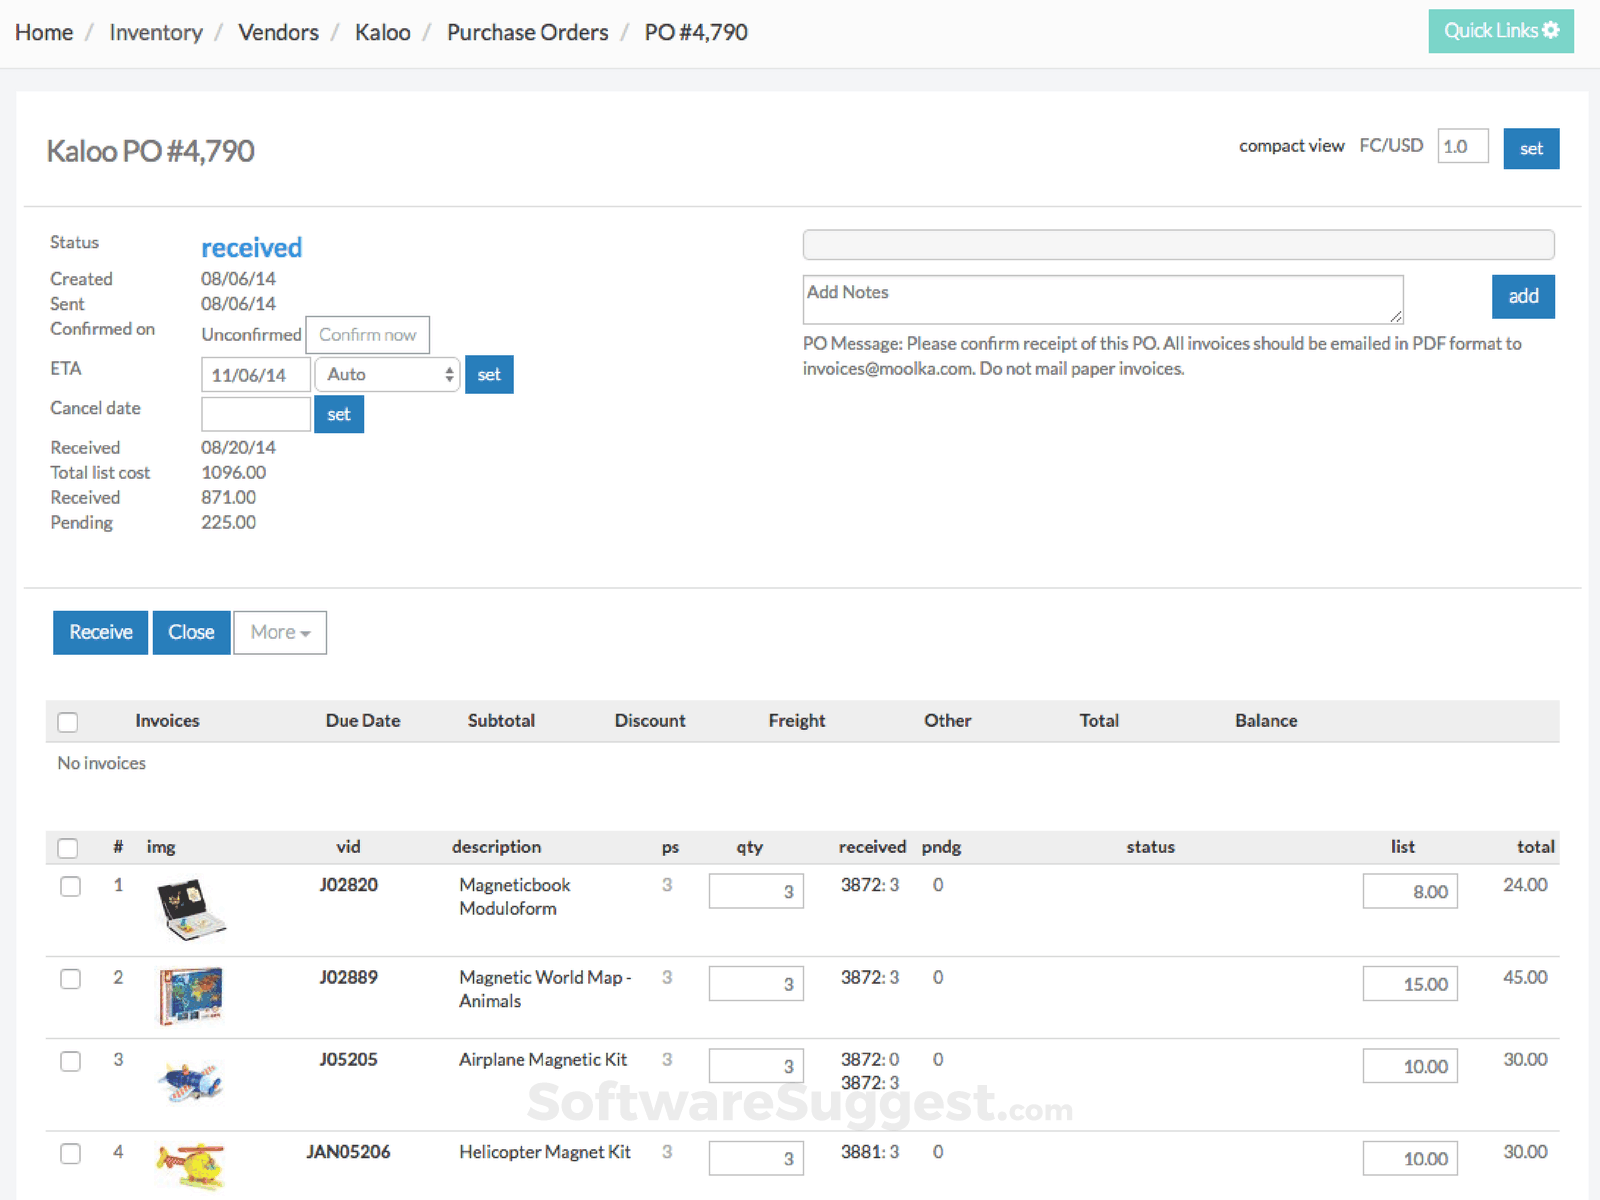This screenshot has width=1600, height=1200.
Task: Click the Confirm now button
Action: point(367,335)
